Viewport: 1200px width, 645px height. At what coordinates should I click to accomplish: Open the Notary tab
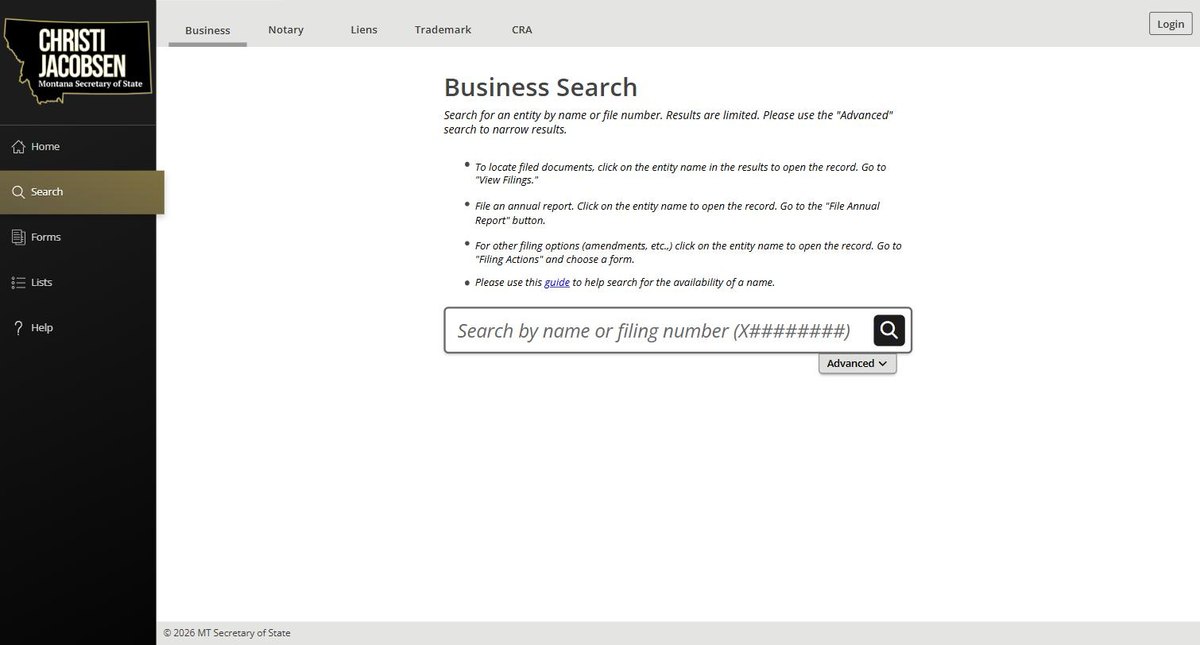(x=286, y=30)
